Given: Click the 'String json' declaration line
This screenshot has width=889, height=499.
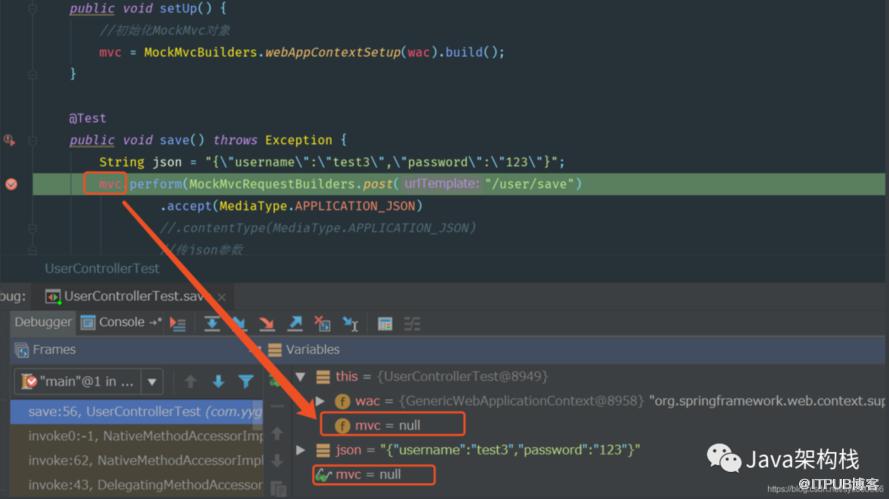Looking at the screenshot, I should pyautogui.click(x=332, y=162).
